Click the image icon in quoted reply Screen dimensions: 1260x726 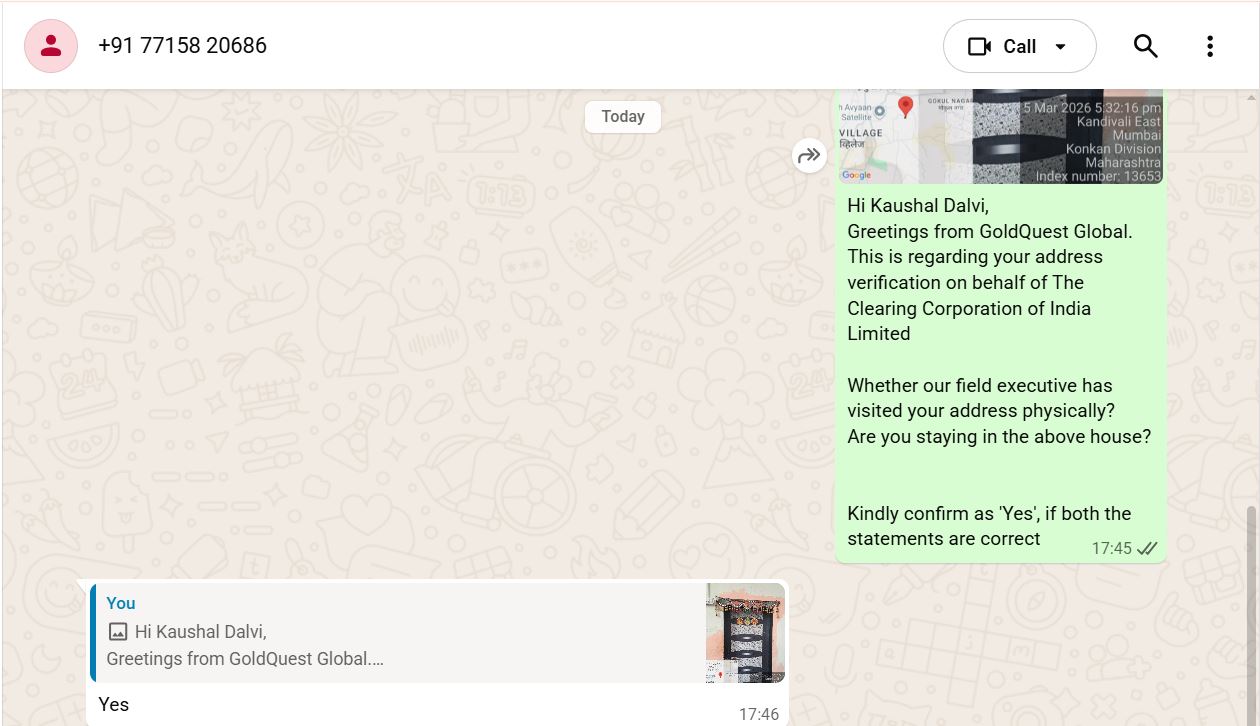118,631
